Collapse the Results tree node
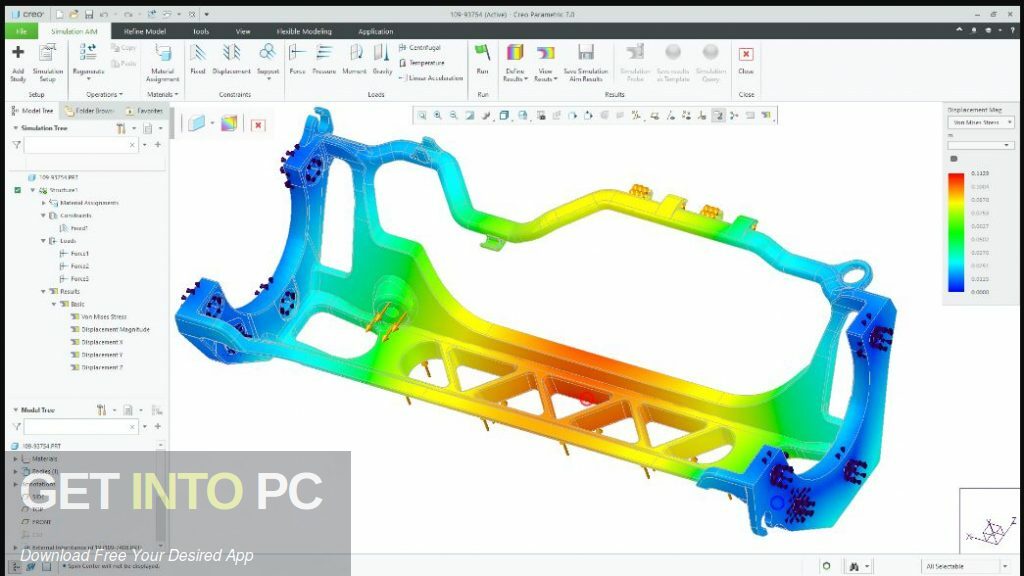Image resolution: width=1024 pixels, height=576 pixels. tap(44, 292)
